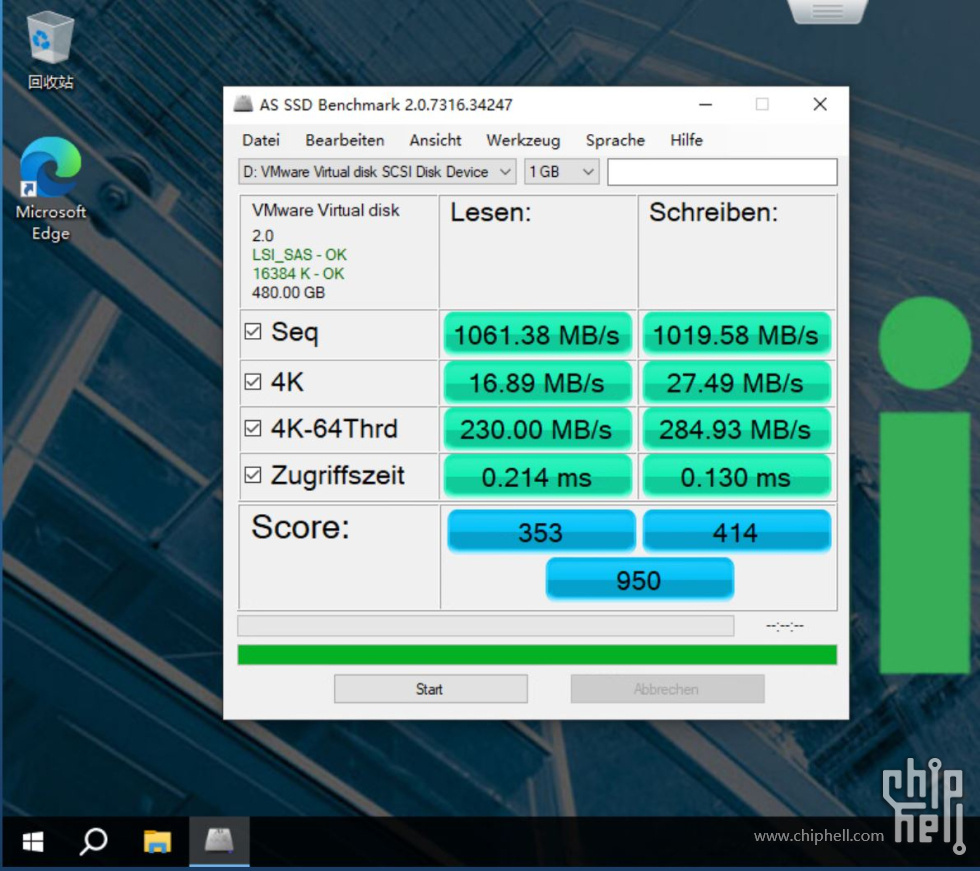Click the Schreiben column header
980x871 pixels.
coord(713,212)
